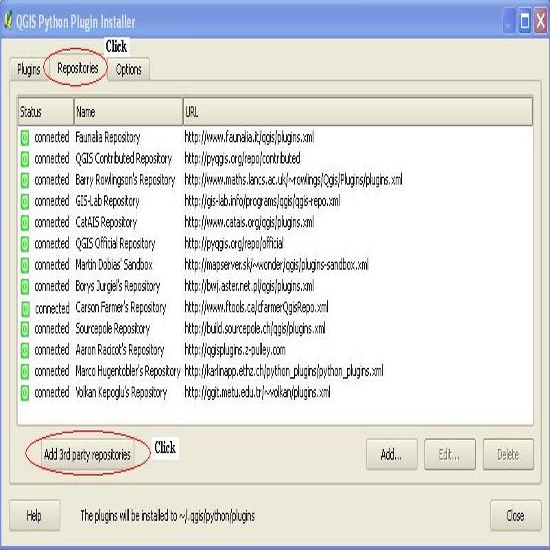Switch to the Plugins tab
This screenshot has width=550, height=550.
(28, 69)
